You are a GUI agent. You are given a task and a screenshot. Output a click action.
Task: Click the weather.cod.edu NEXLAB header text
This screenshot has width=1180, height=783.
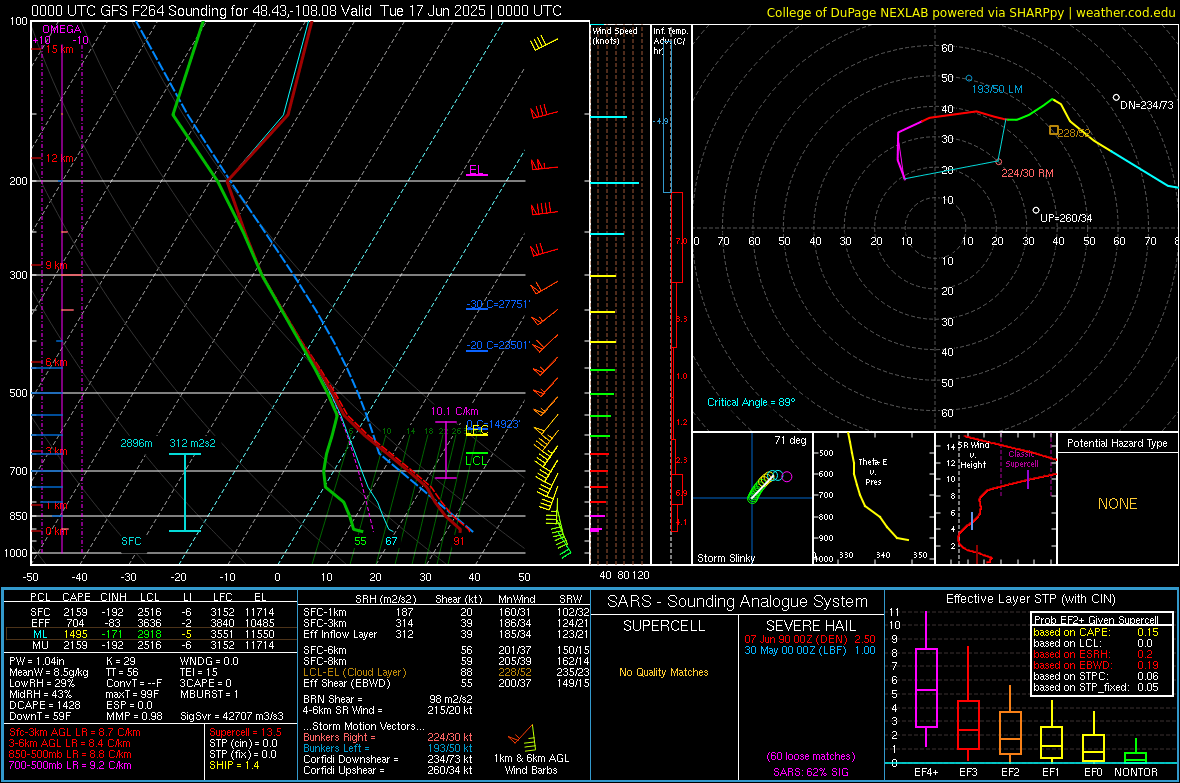970,12
